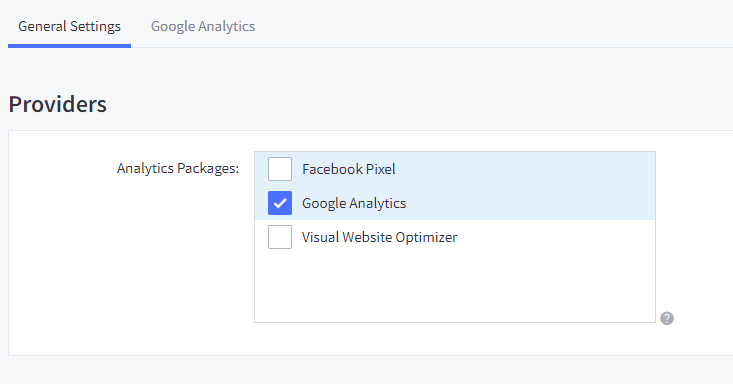Click the Providers section heading
The image size is (733, 384).
pos(57,104)
